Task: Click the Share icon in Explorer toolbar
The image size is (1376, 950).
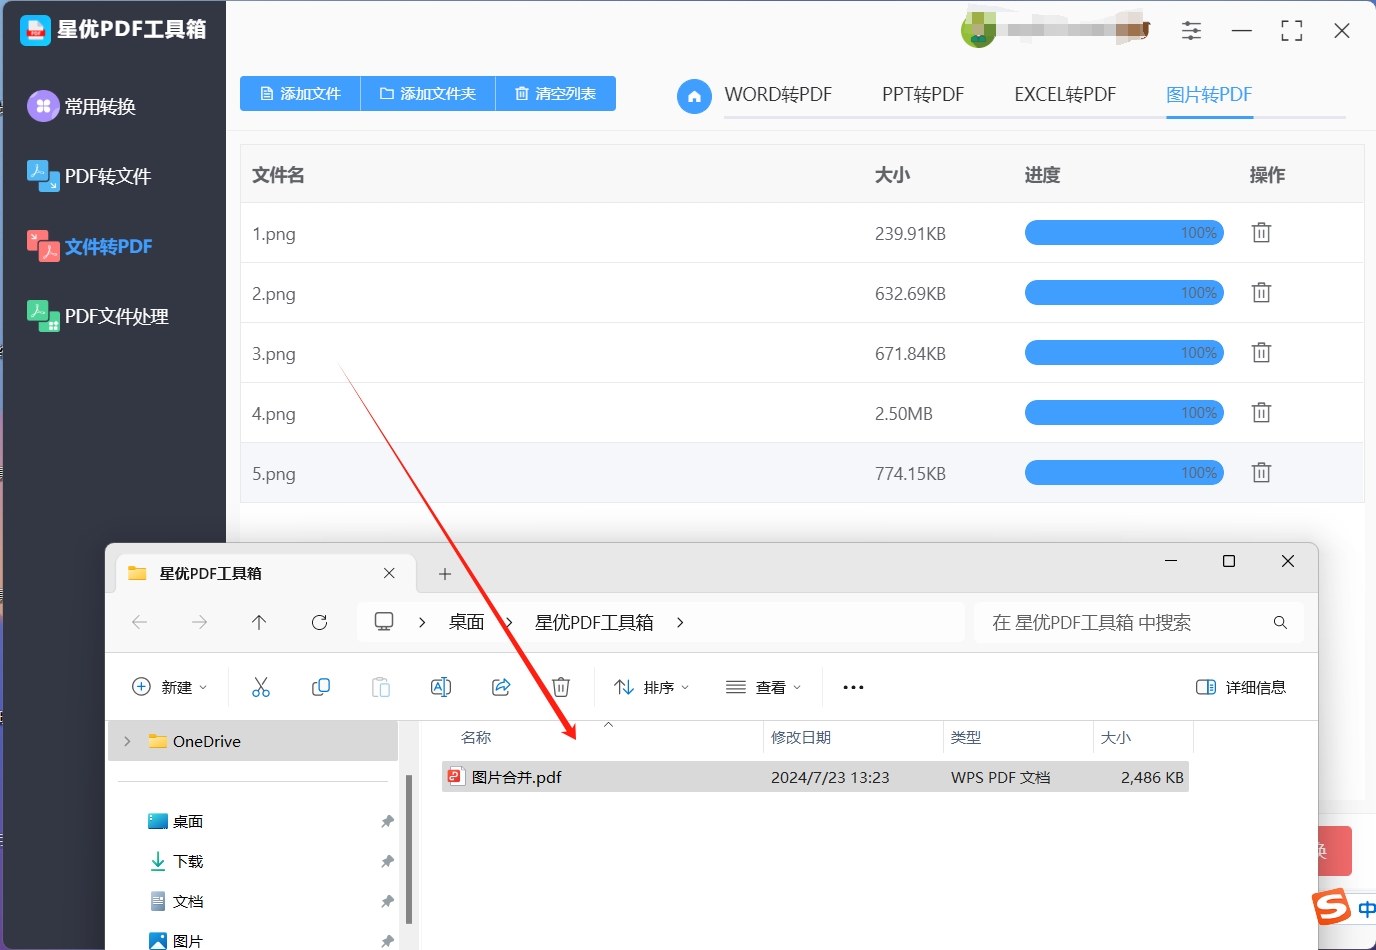Action: pyautogui.click(x=501, y=687)
